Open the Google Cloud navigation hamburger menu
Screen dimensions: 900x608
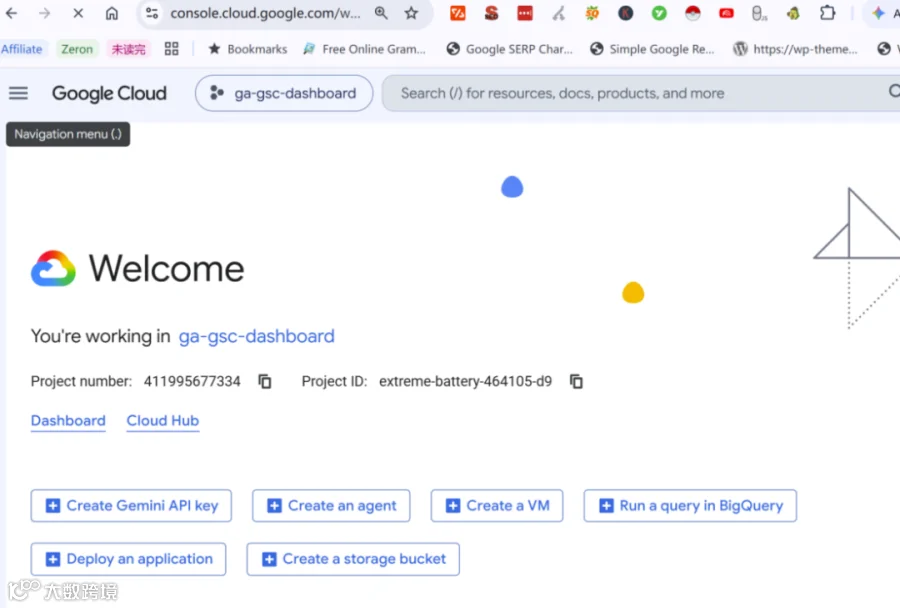pyautogui.click(x=18, y=93)
